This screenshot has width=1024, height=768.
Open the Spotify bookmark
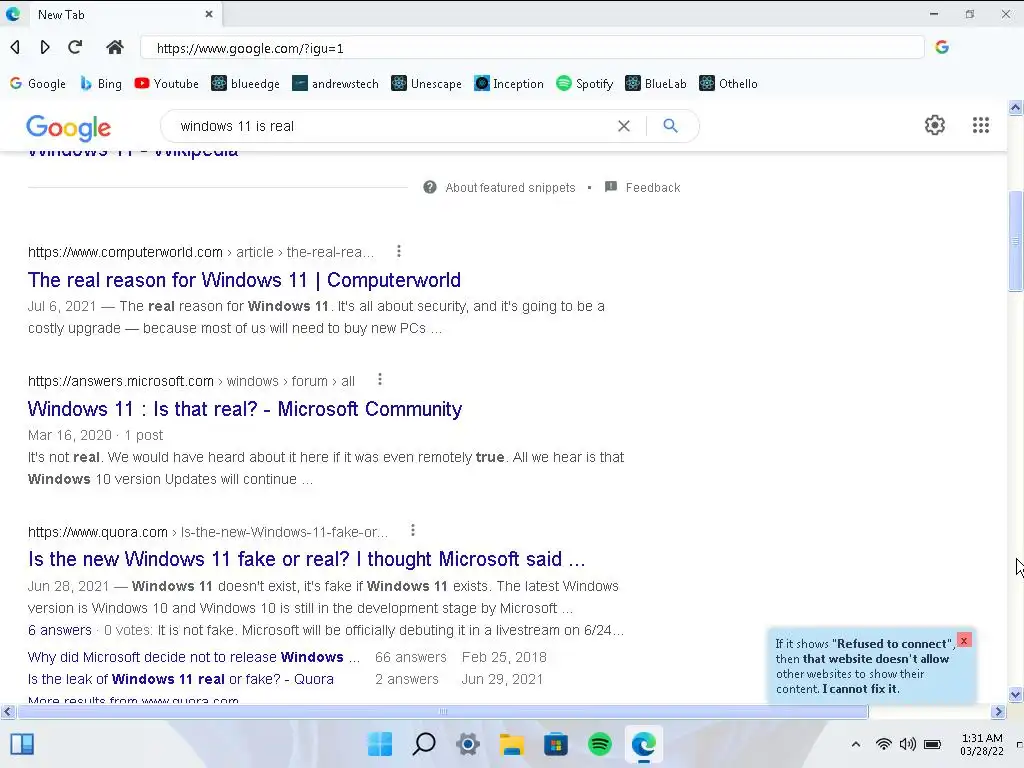[584, 84]
